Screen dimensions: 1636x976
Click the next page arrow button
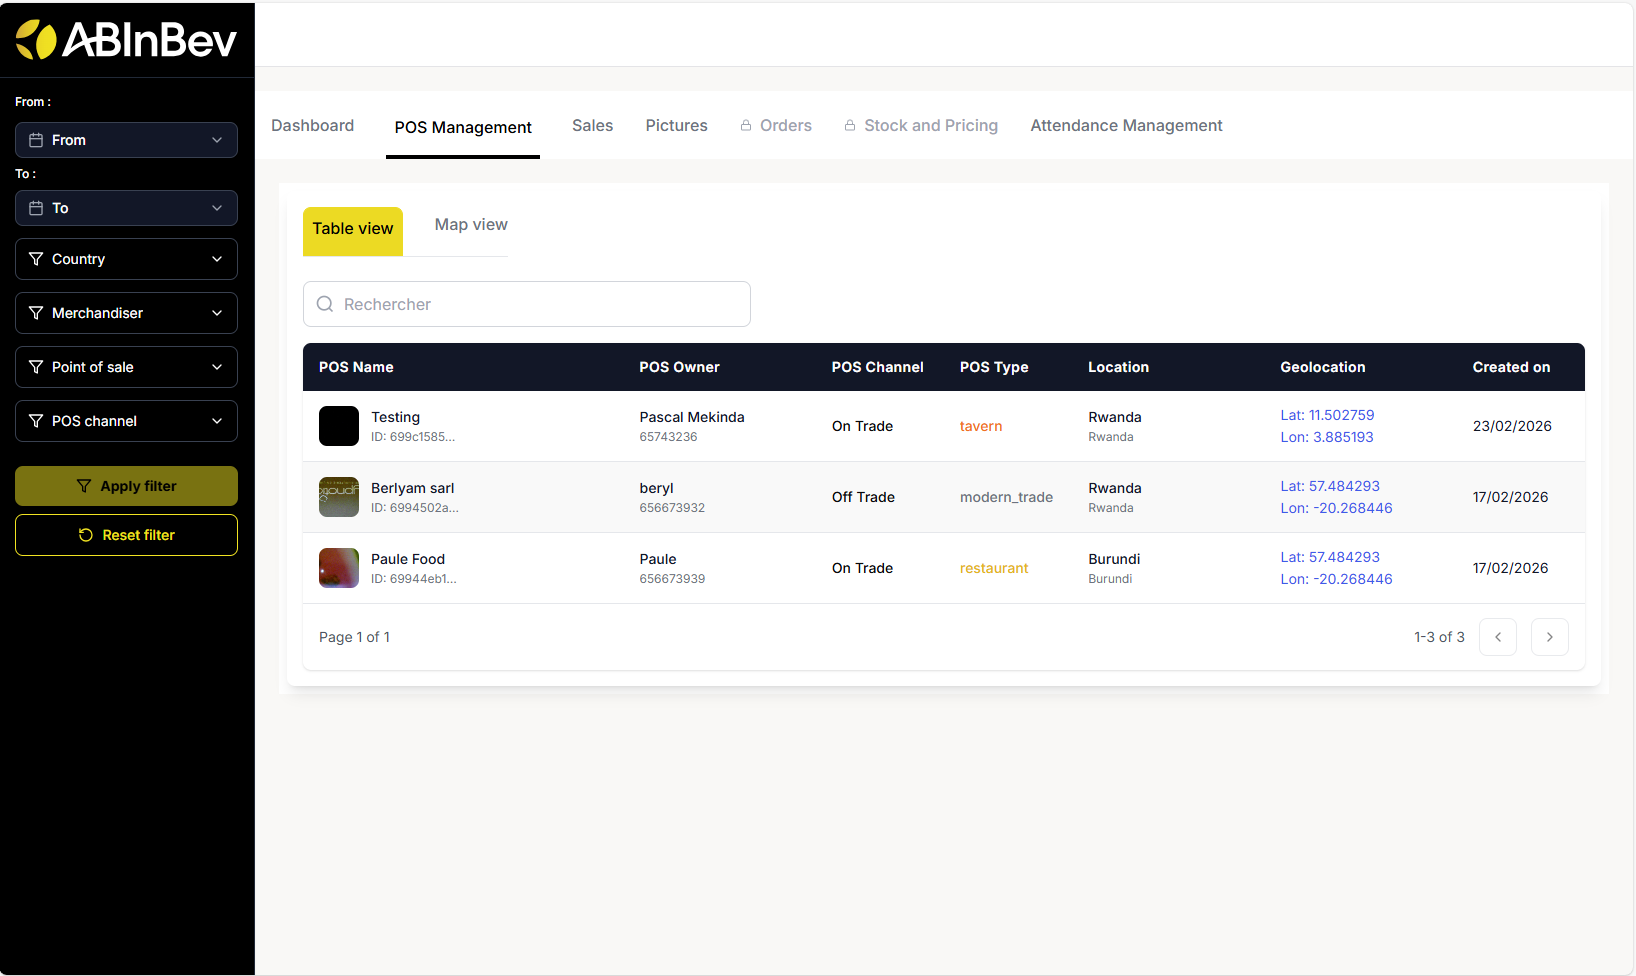[x=1549, y=637]
